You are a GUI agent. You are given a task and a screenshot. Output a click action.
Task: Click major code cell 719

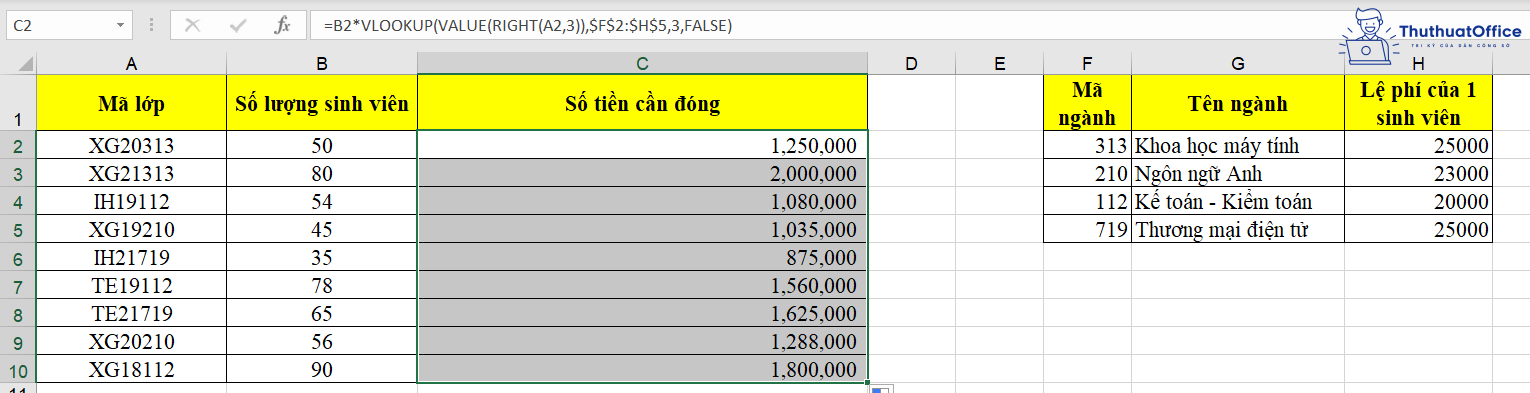coord(1087,229)
